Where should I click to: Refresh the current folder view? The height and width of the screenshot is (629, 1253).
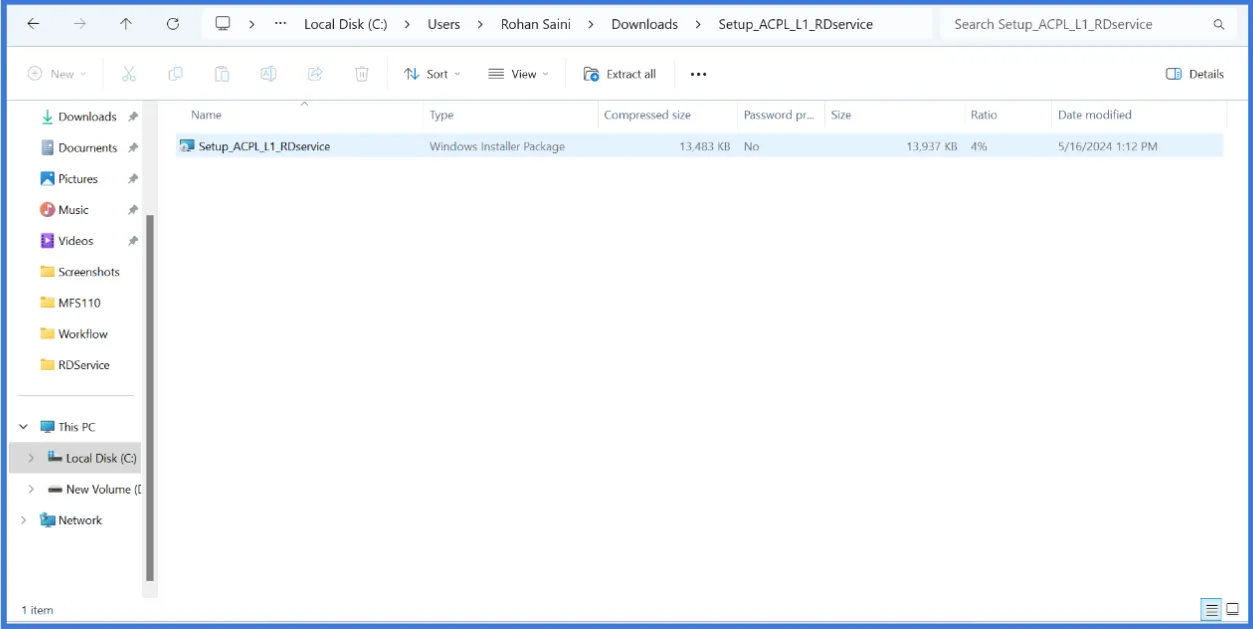(173, 24)
